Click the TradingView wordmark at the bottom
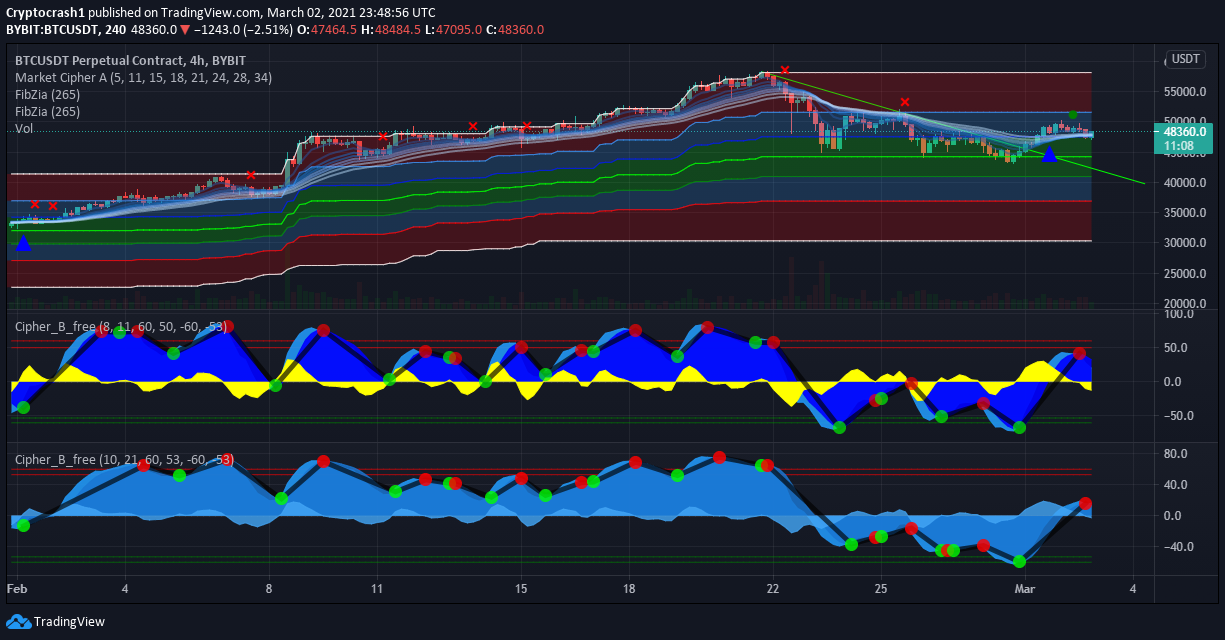Screen dimensions: 1225x640 point(69,622)
